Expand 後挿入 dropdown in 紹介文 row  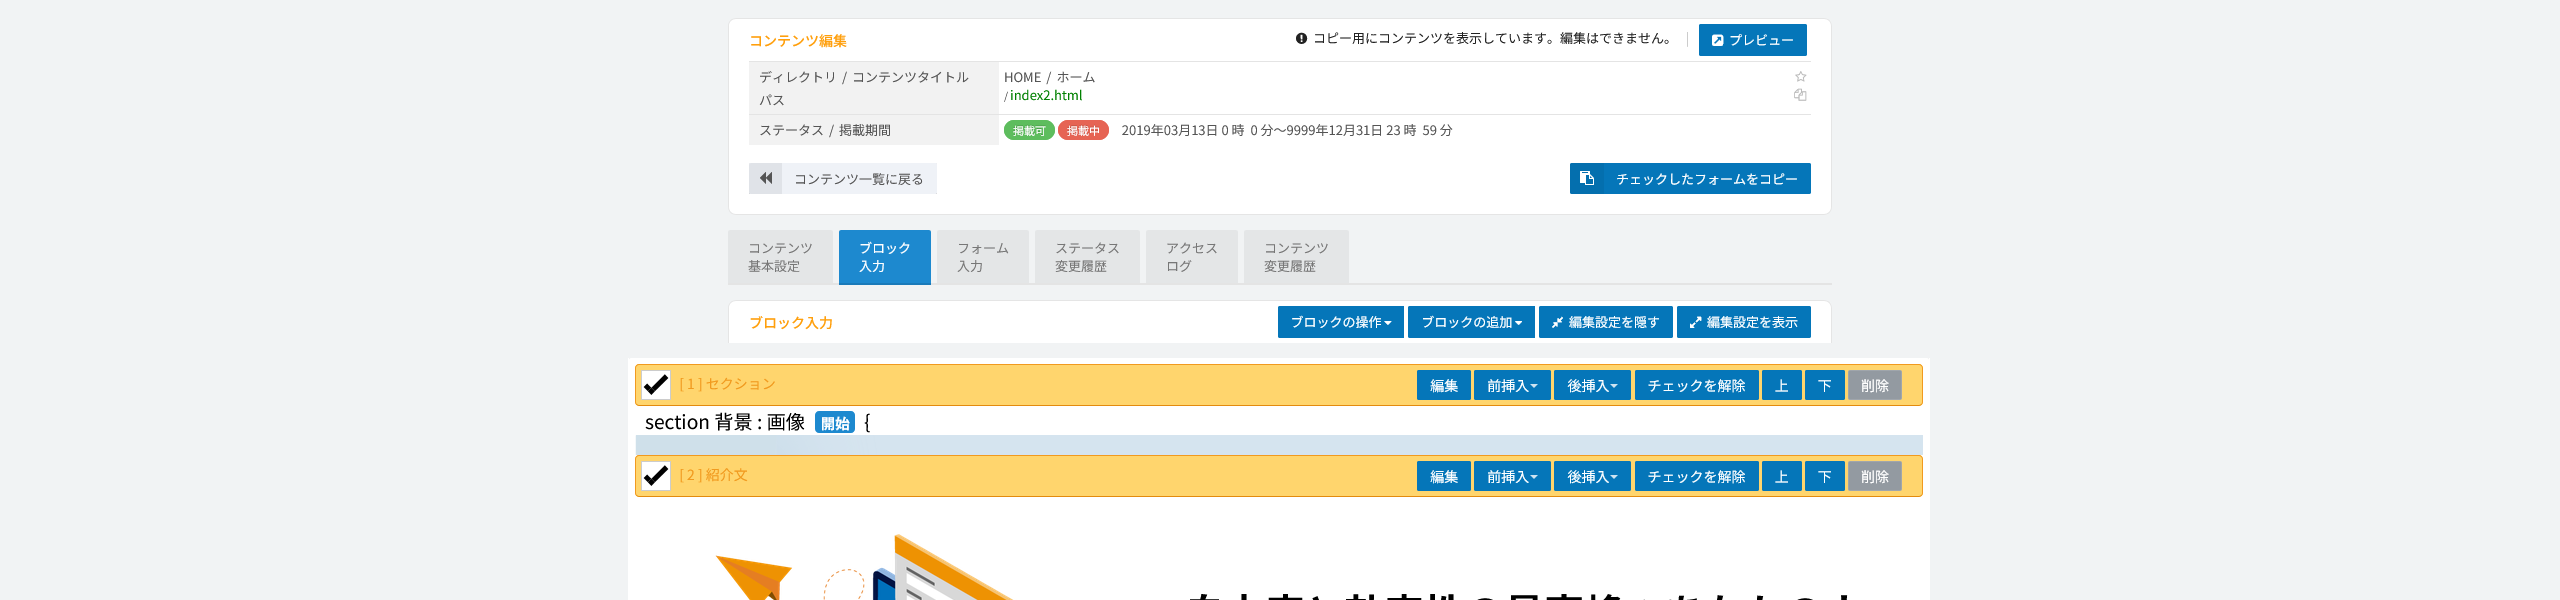(x=1592, y=476)
